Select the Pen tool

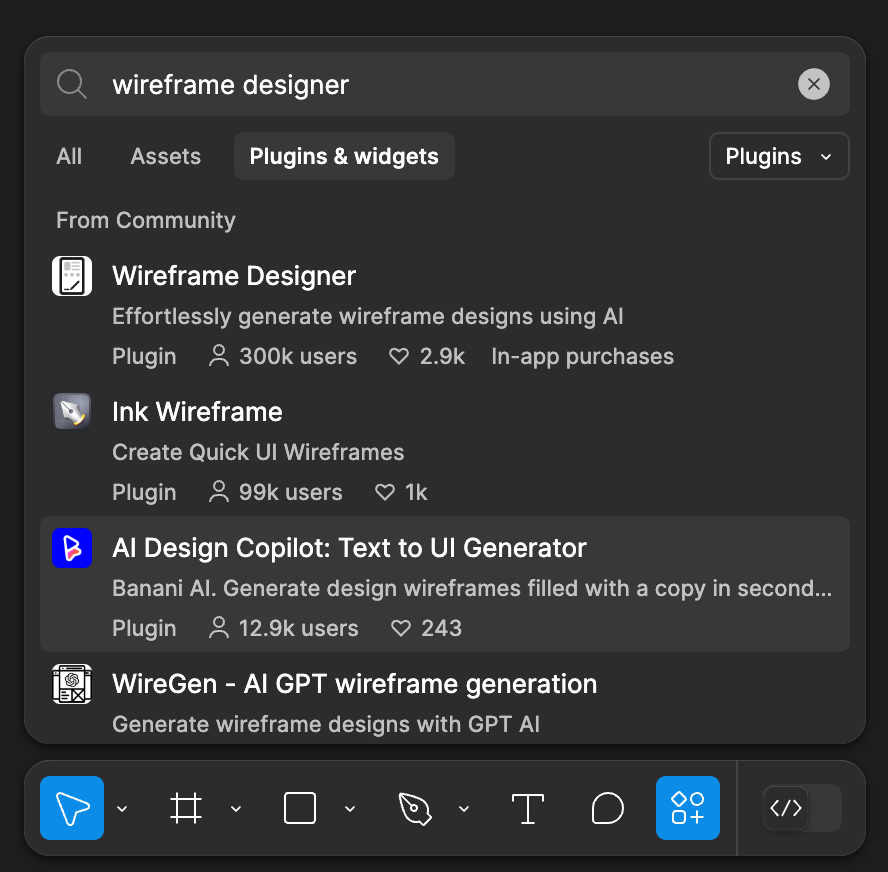(x=415, y=808)
